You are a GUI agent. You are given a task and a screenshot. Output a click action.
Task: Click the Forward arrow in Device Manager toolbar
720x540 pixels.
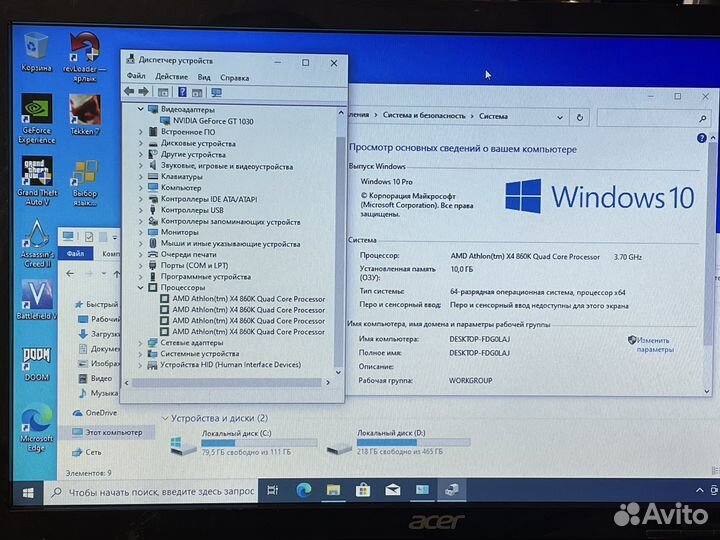pos(143,92)
